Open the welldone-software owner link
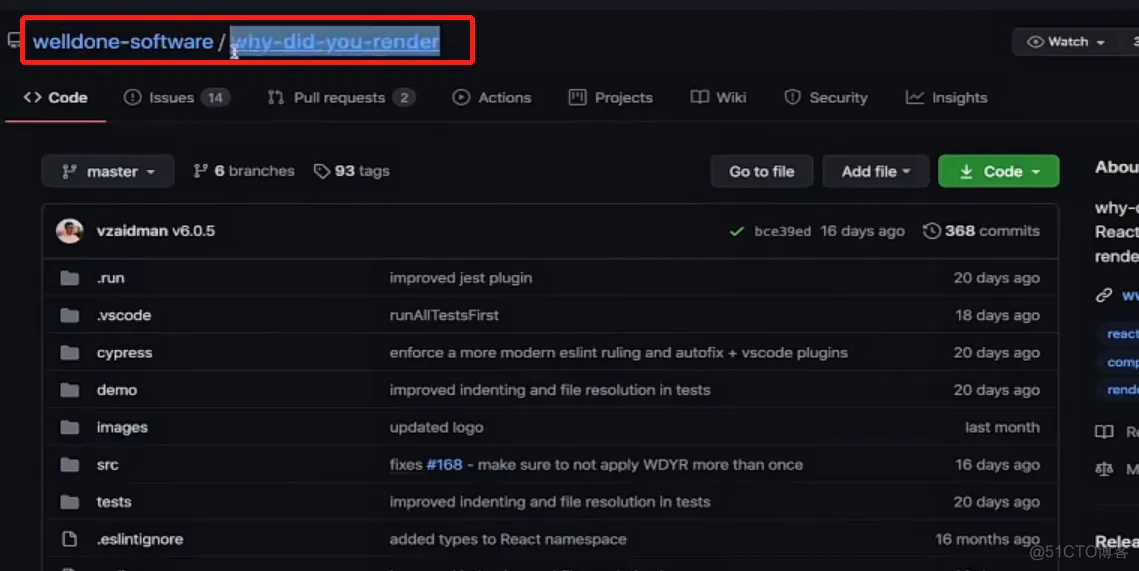Viewport: 1139px width, 571px height. click(x=123, y=41)
